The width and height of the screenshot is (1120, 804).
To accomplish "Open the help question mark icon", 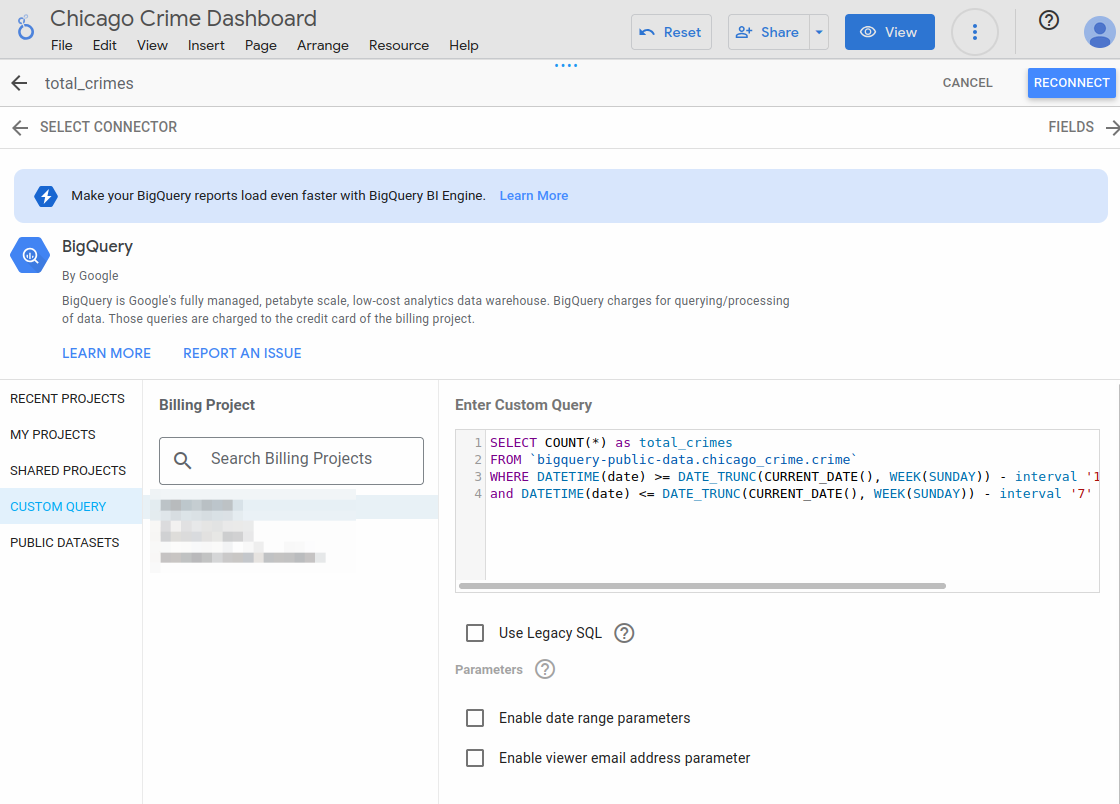I will [1049, 20].
